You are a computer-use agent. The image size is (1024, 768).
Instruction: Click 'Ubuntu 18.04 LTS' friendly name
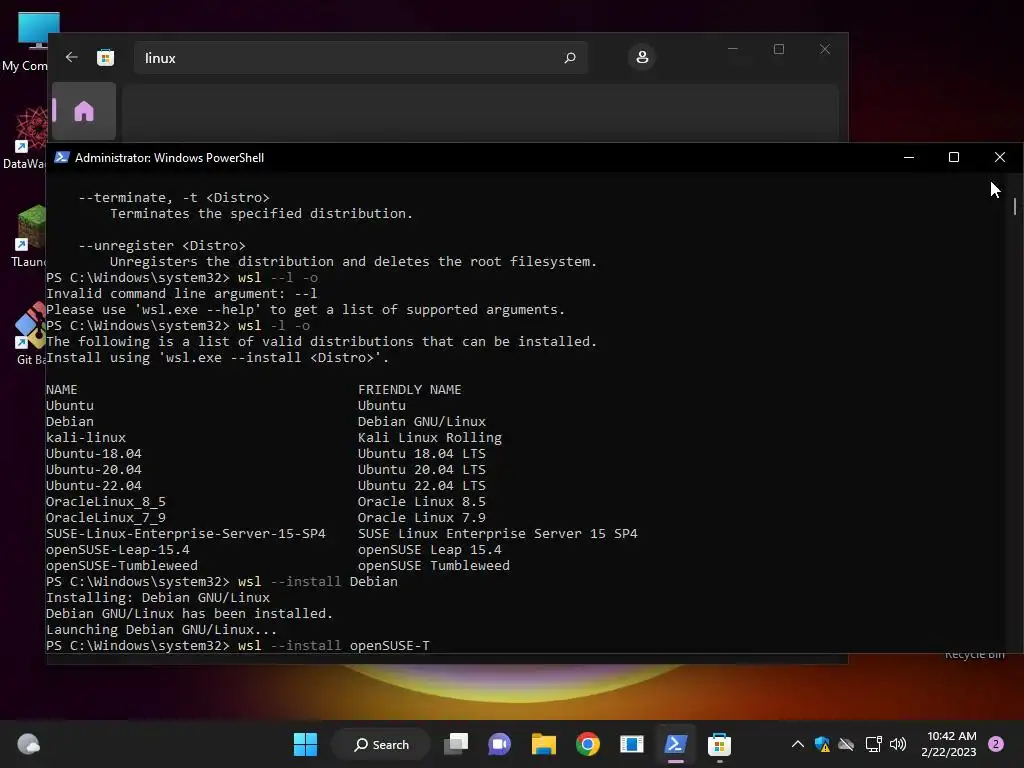pyautogui.click(x=421, y=453)
